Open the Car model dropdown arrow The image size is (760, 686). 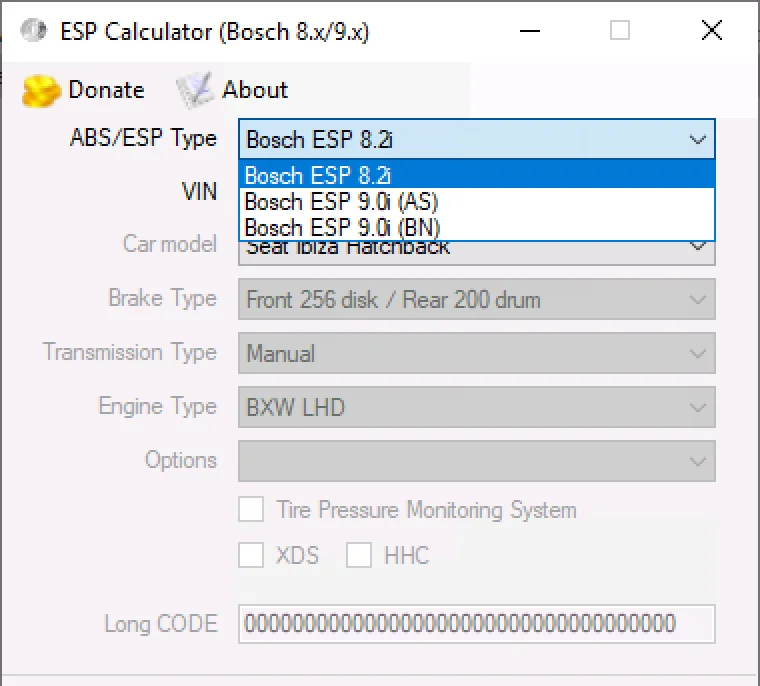point(698,248)
